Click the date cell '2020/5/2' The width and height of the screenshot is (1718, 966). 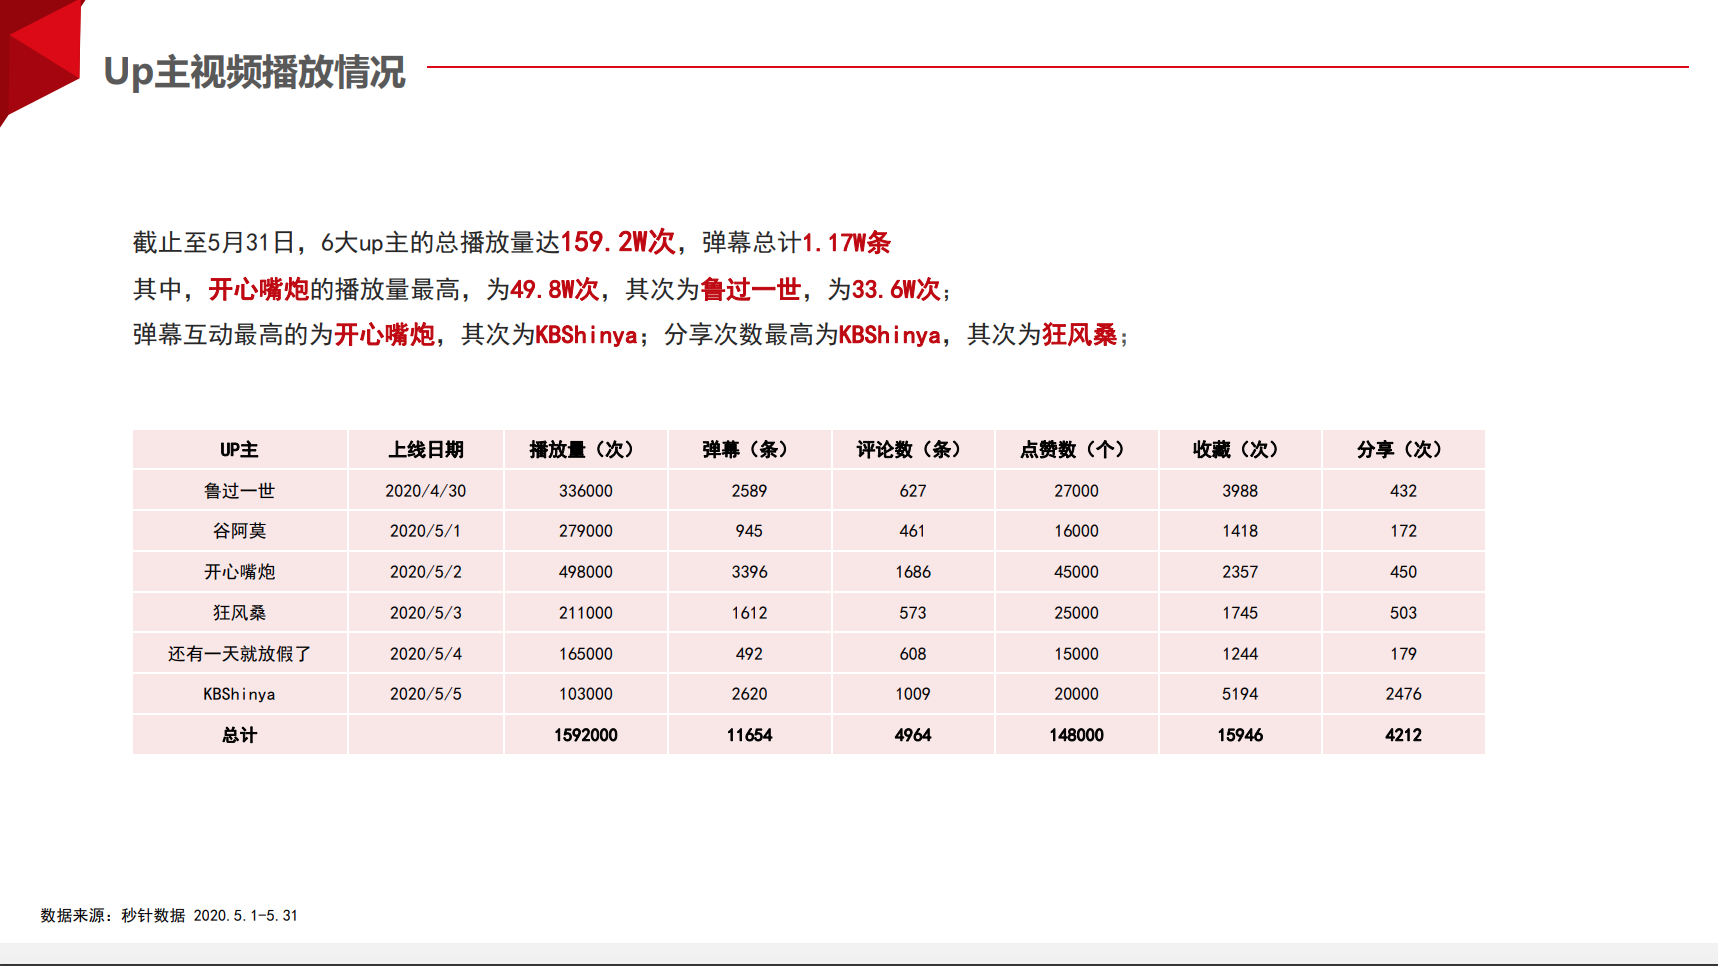426,572
